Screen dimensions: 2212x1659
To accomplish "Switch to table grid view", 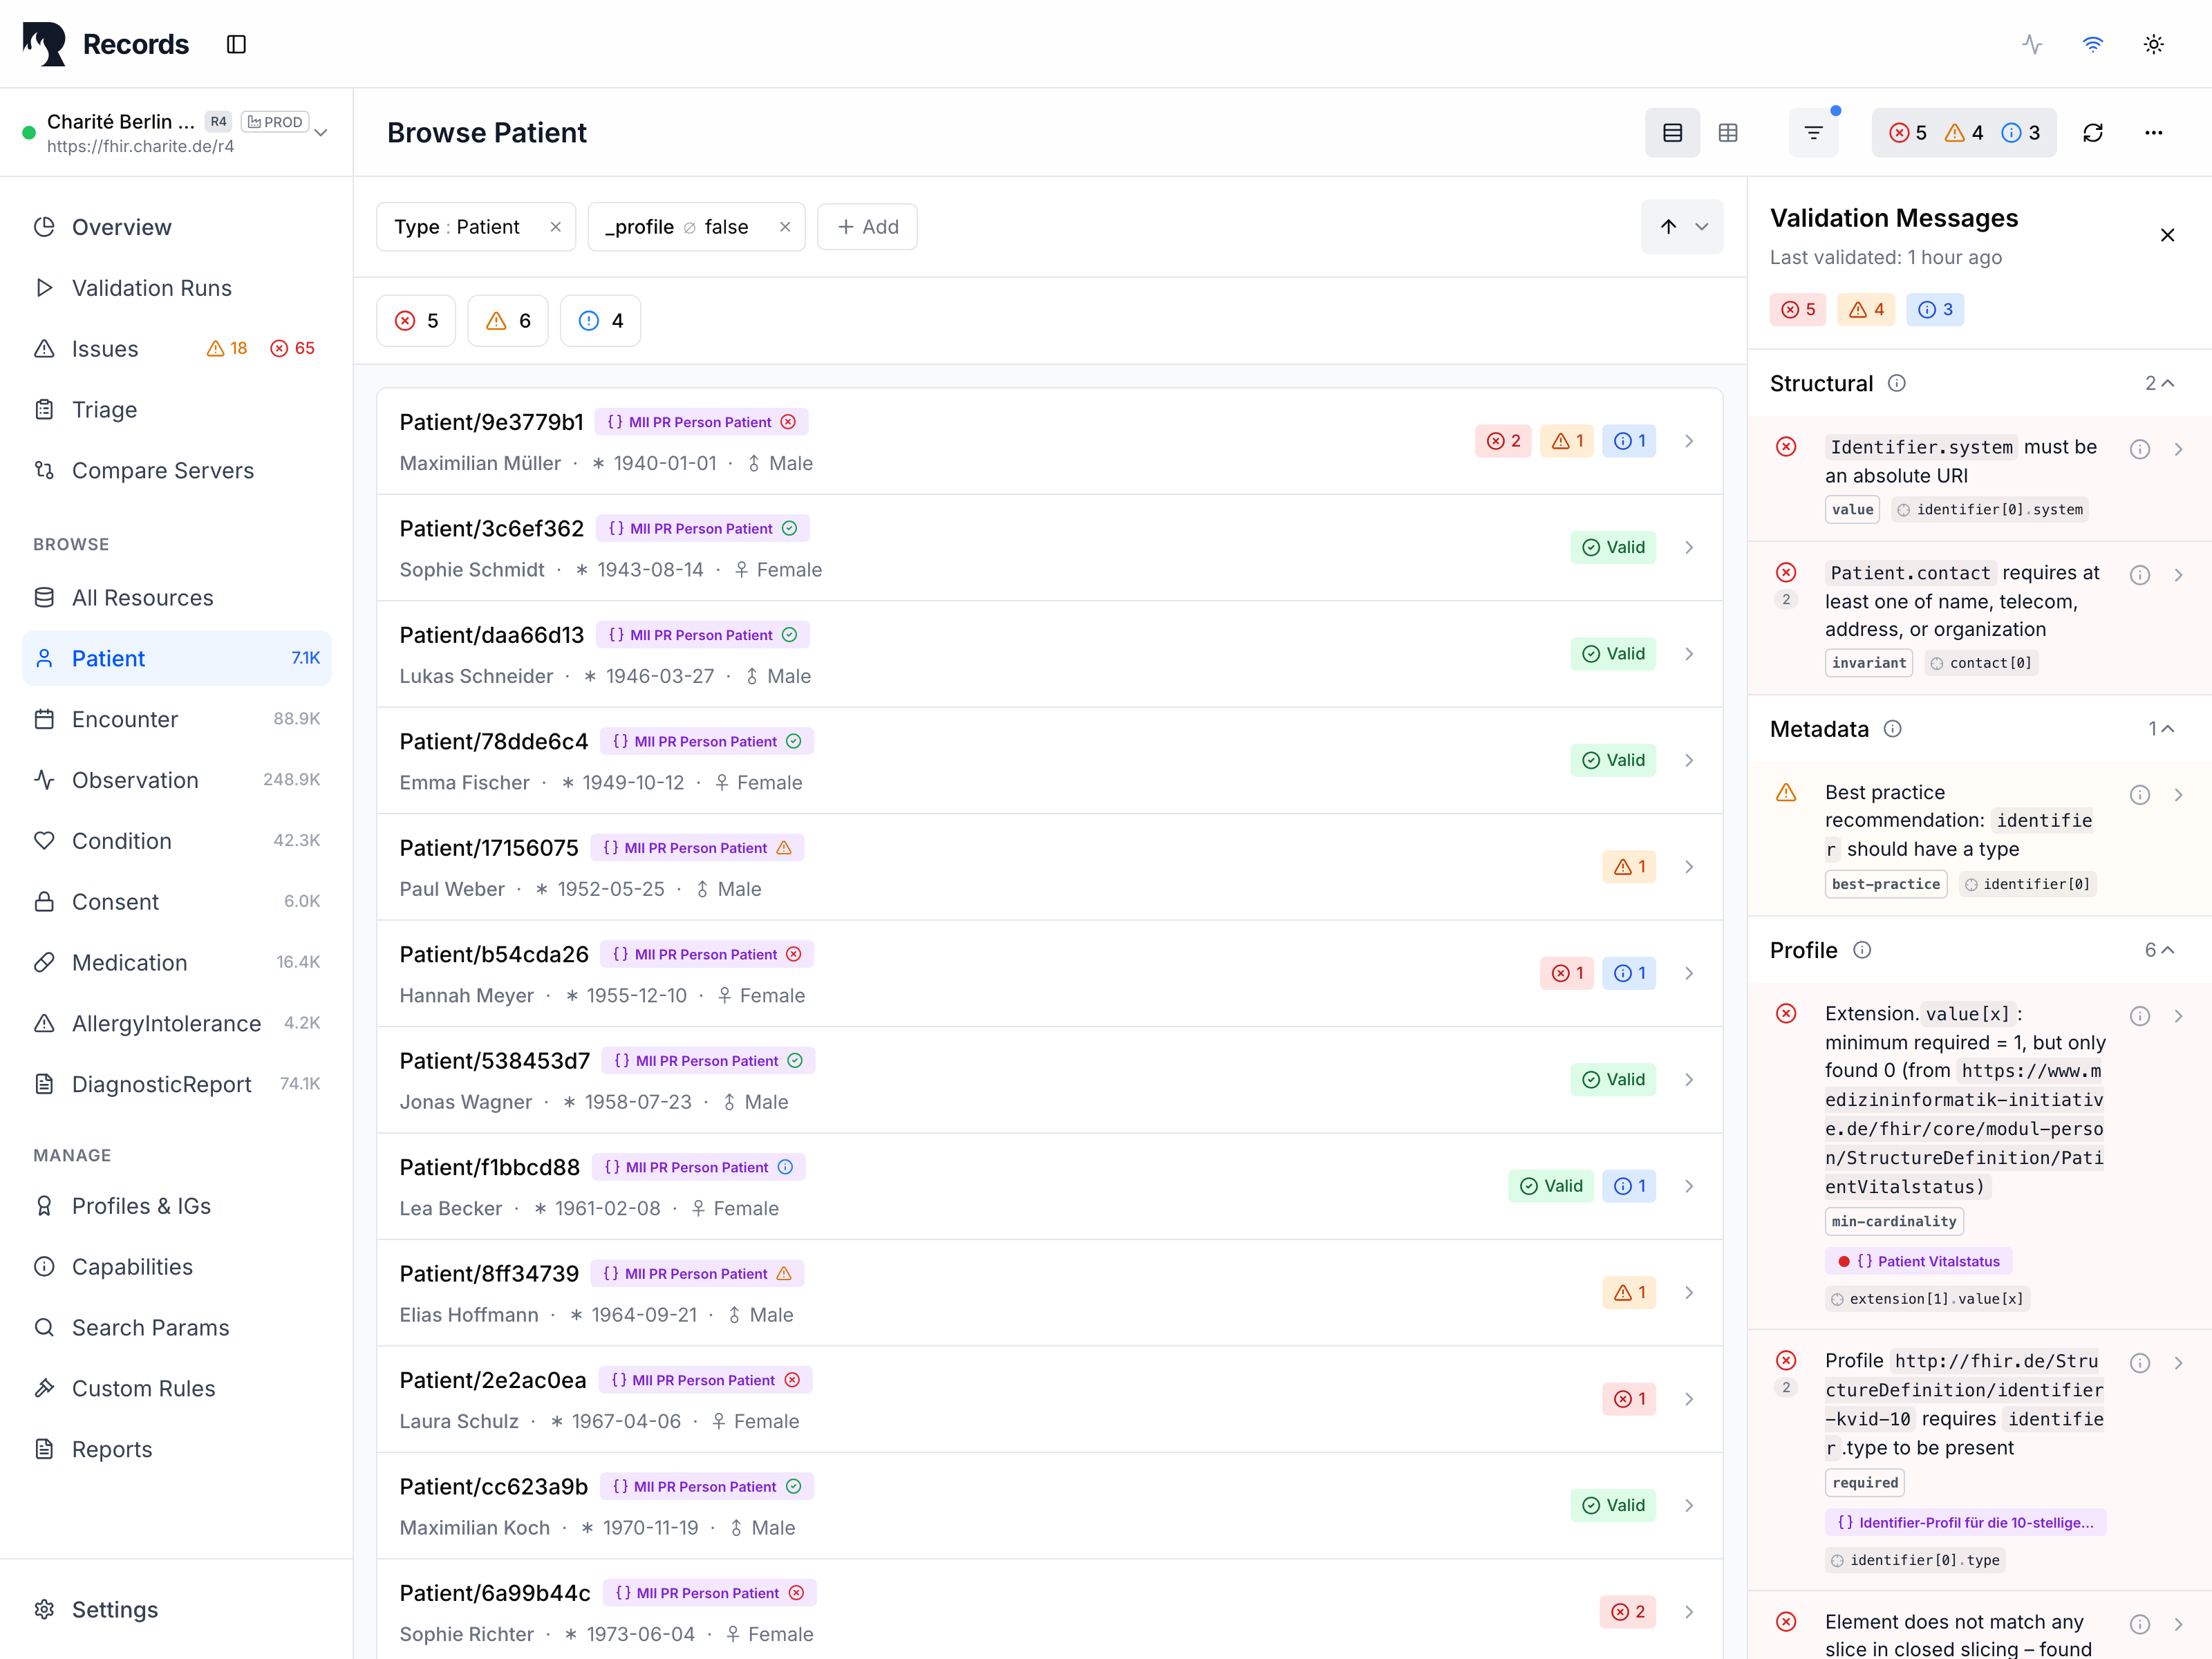I will pos(1728,133).
